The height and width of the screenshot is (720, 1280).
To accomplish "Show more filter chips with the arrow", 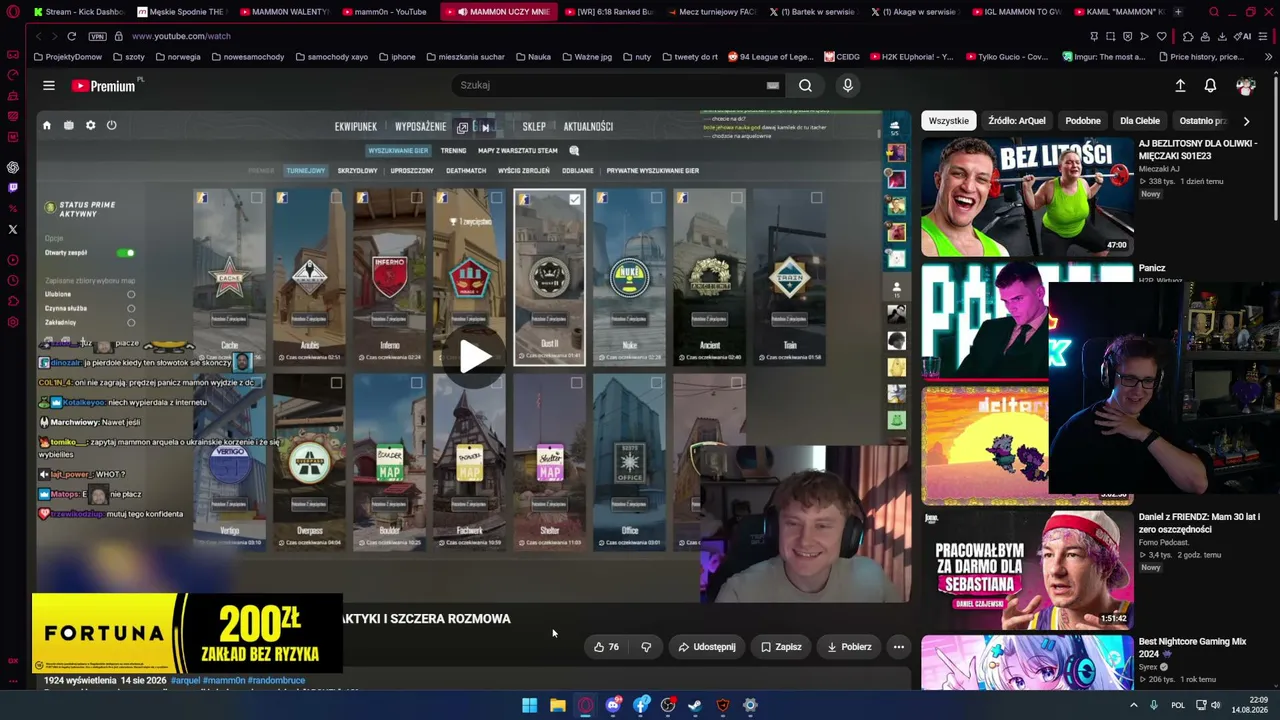I will tap(1246, 121).
